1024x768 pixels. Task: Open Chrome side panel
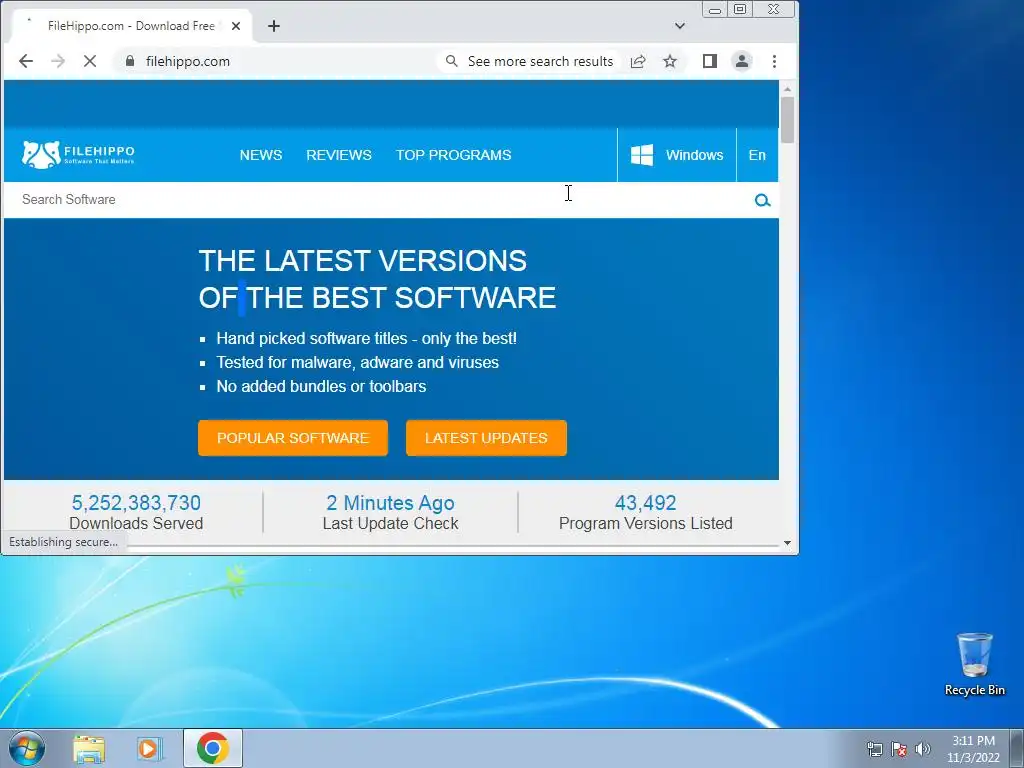[x=710, y=61]
